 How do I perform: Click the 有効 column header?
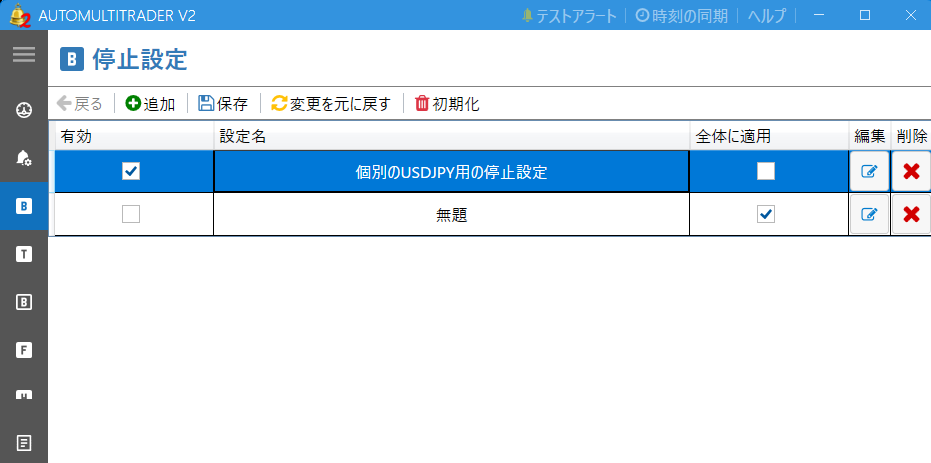[x=134, y=136]
